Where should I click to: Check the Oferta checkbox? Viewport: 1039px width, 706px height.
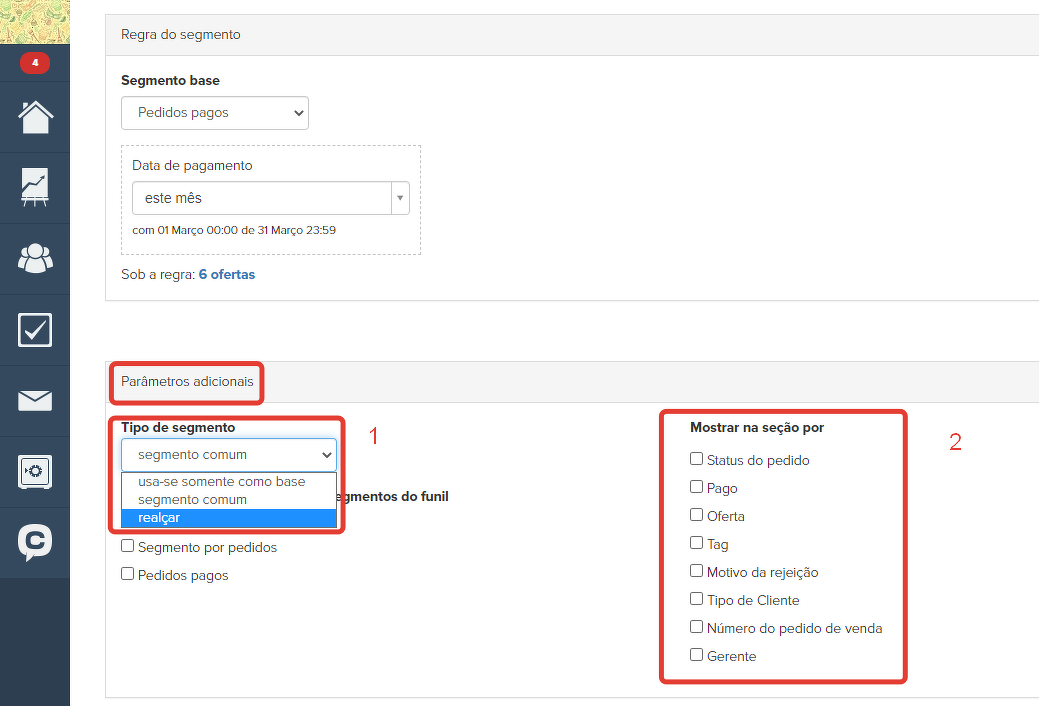697,515
